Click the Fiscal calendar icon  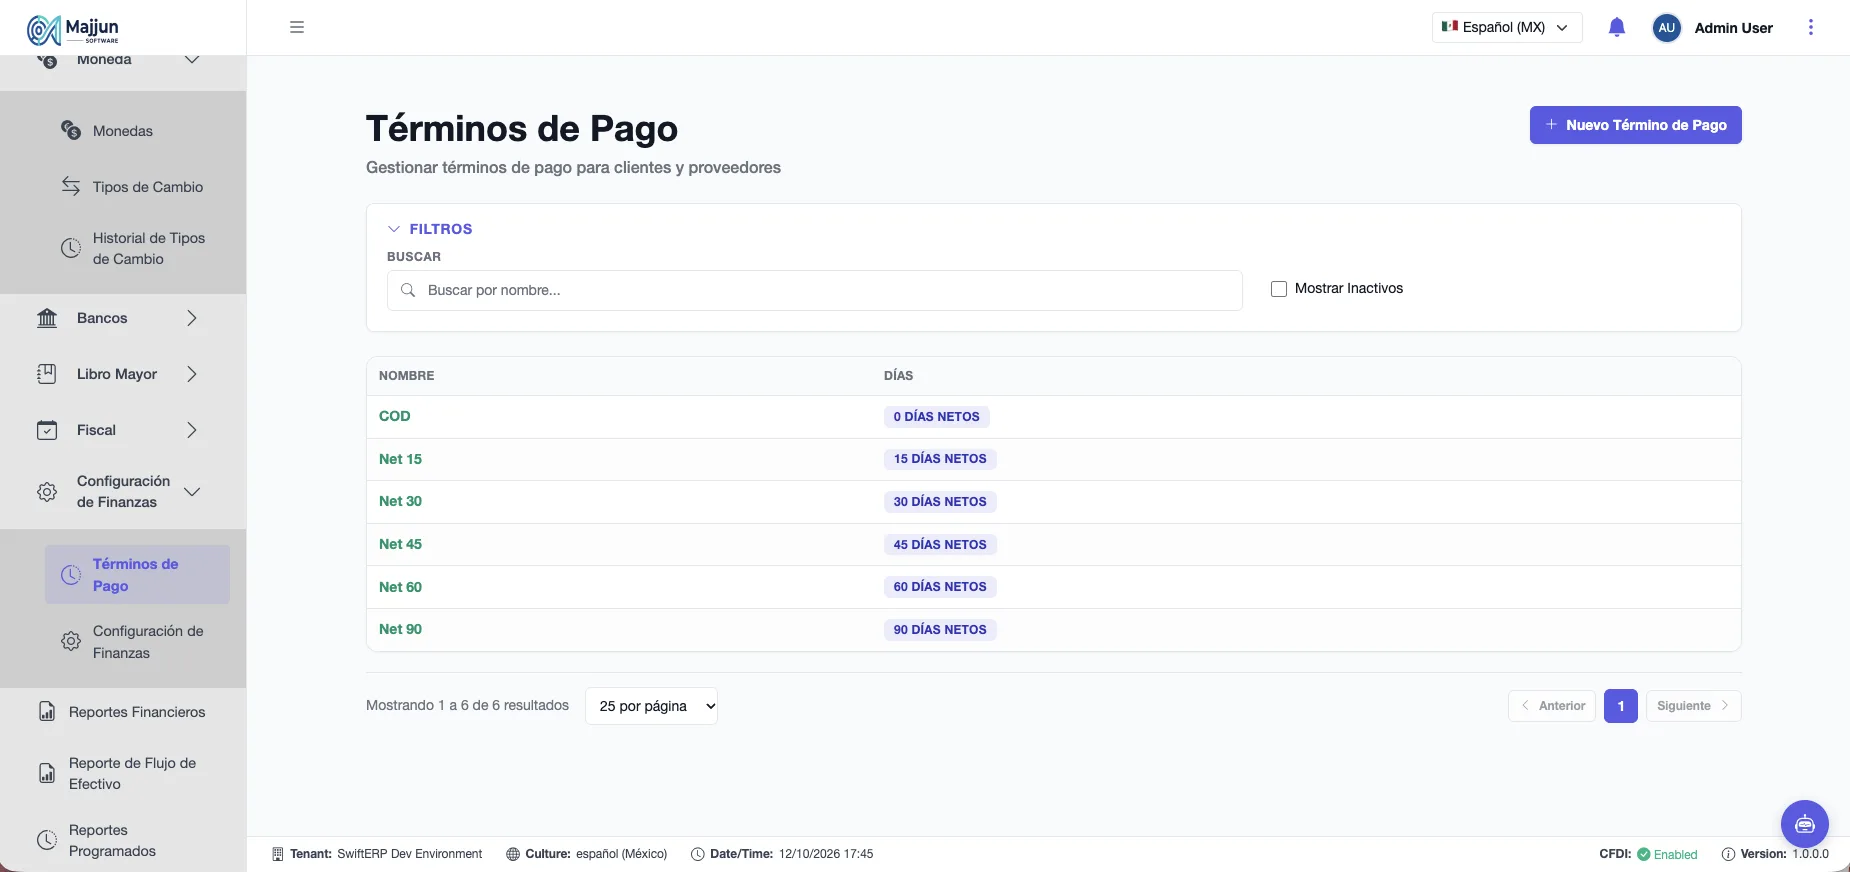click(47, 430)
